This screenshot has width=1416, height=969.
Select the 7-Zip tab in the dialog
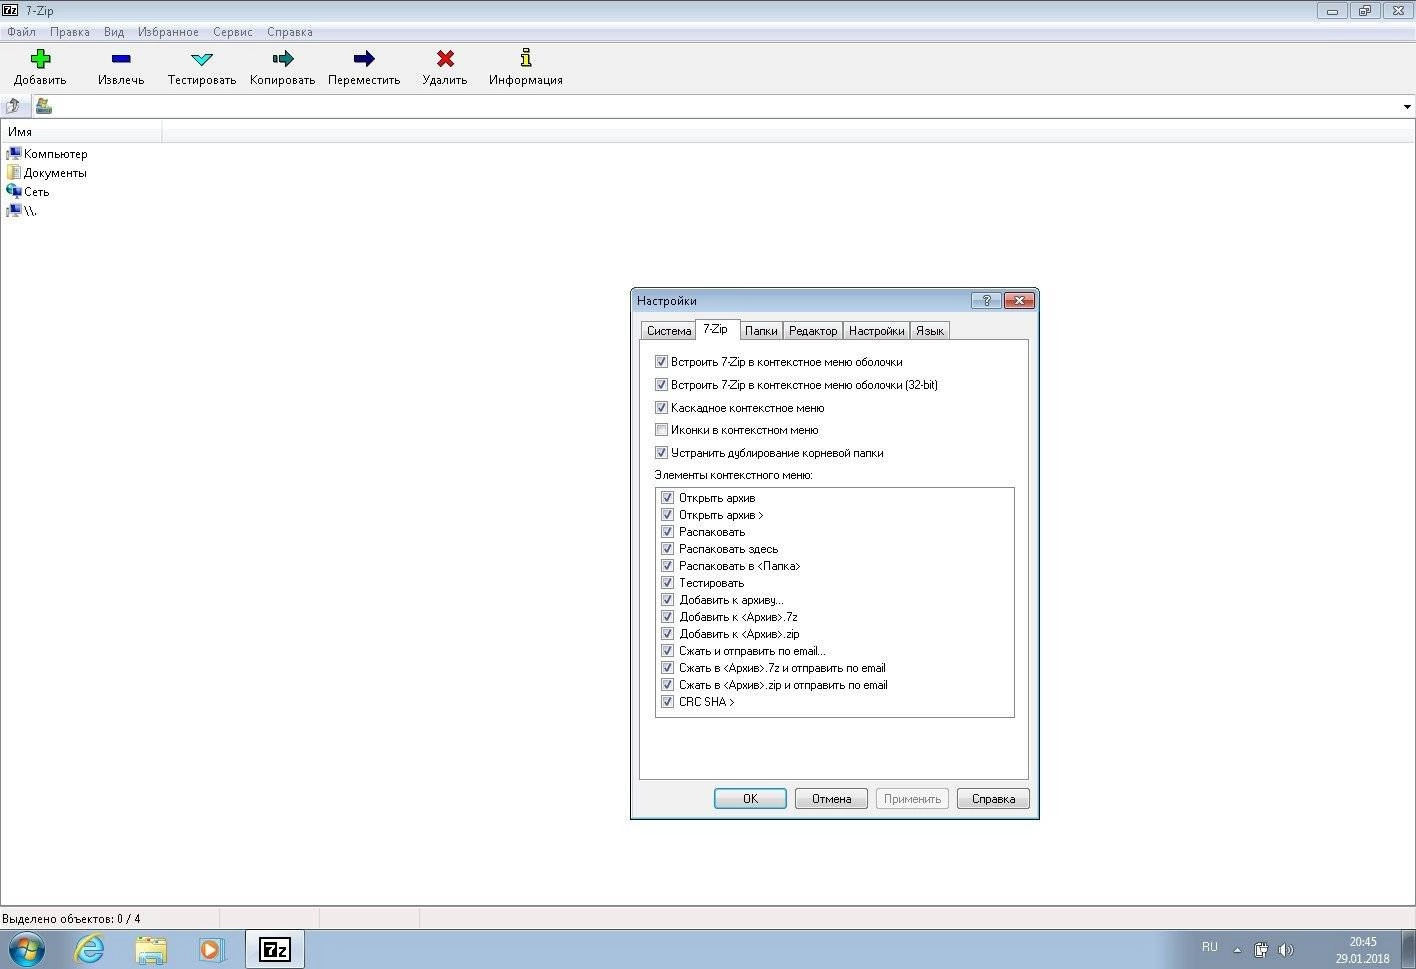point(716,329)
